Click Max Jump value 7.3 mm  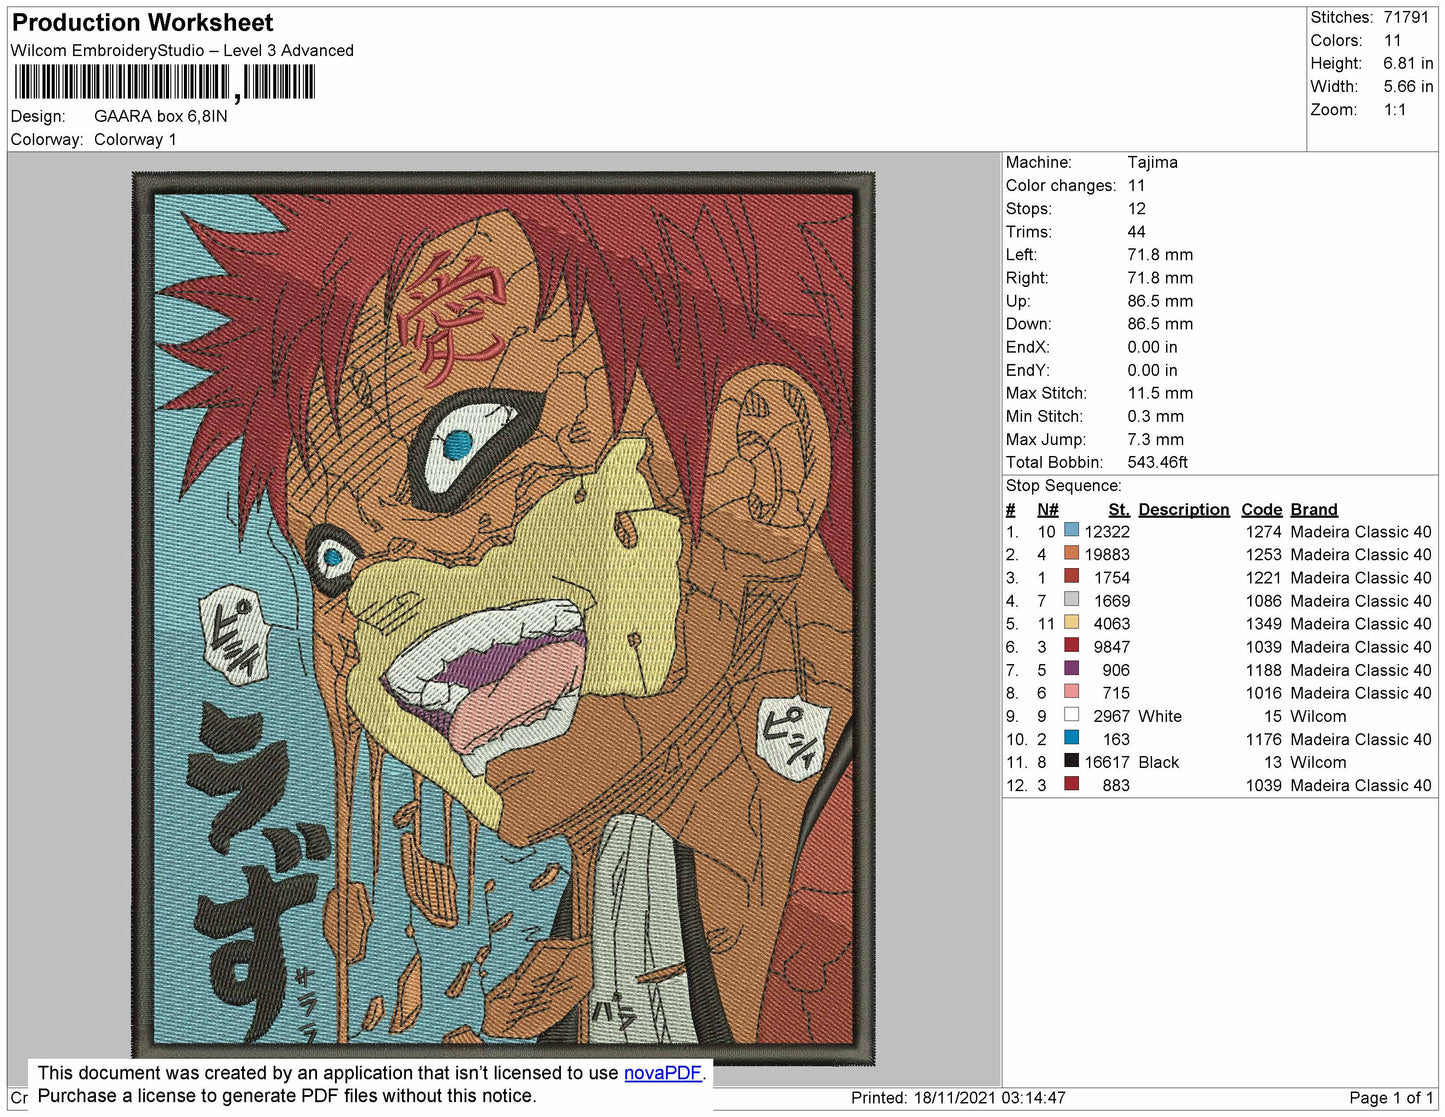[1155, 439]
